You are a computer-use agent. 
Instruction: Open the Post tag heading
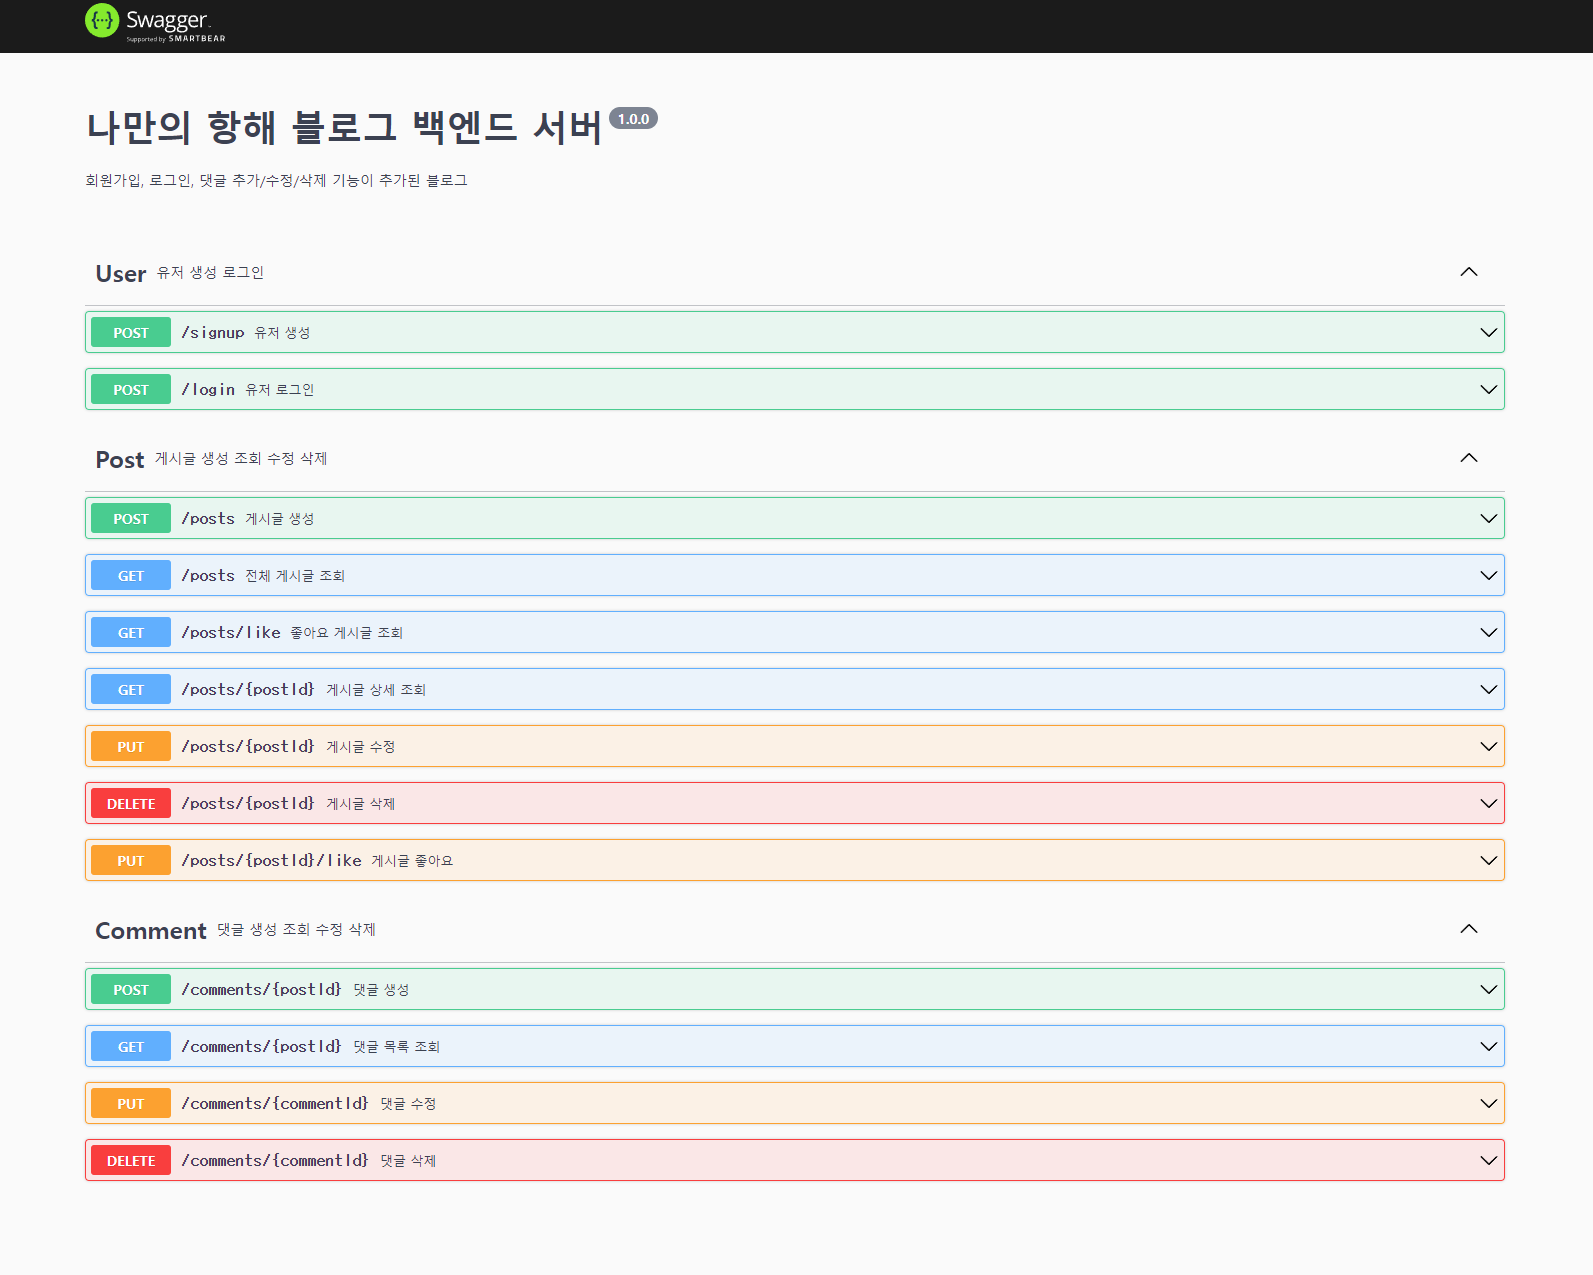[x=120, y=459]
